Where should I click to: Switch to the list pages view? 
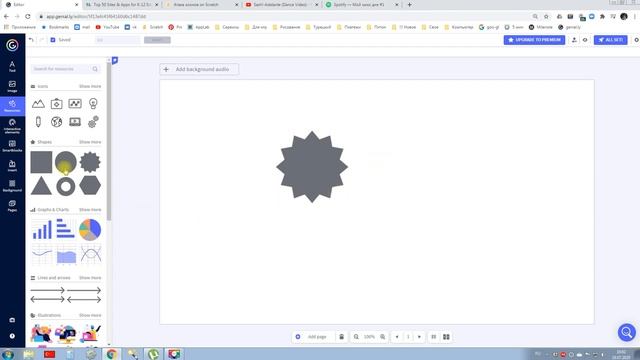[x=434, y=337]
